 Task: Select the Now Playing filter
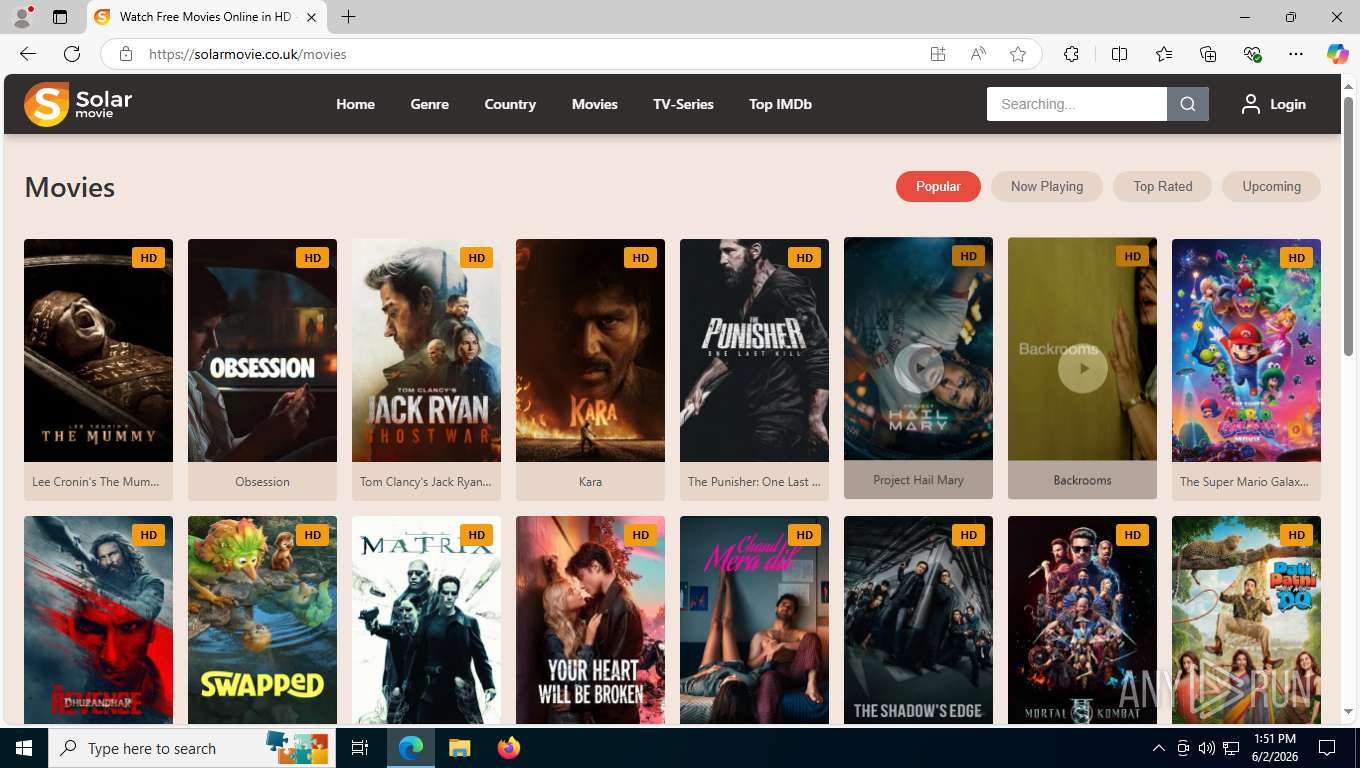click(1047, 186)
